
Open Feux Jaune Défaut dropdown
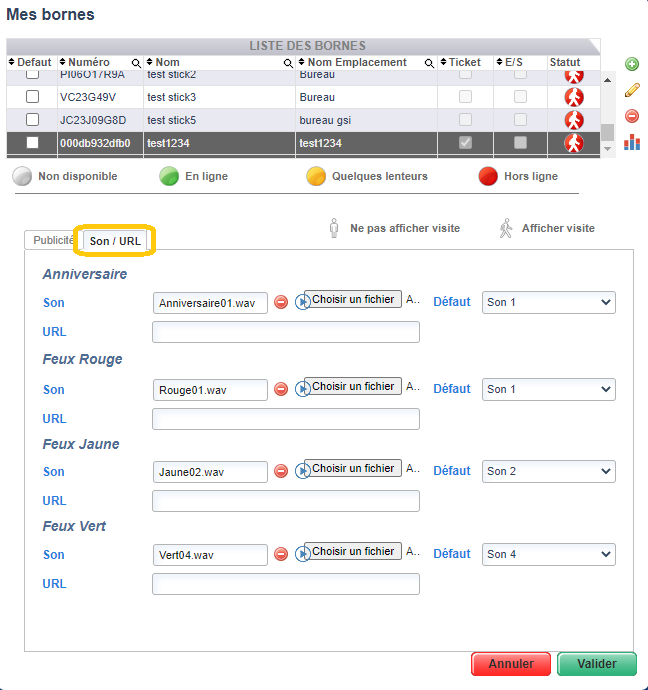tap(548, 471)
